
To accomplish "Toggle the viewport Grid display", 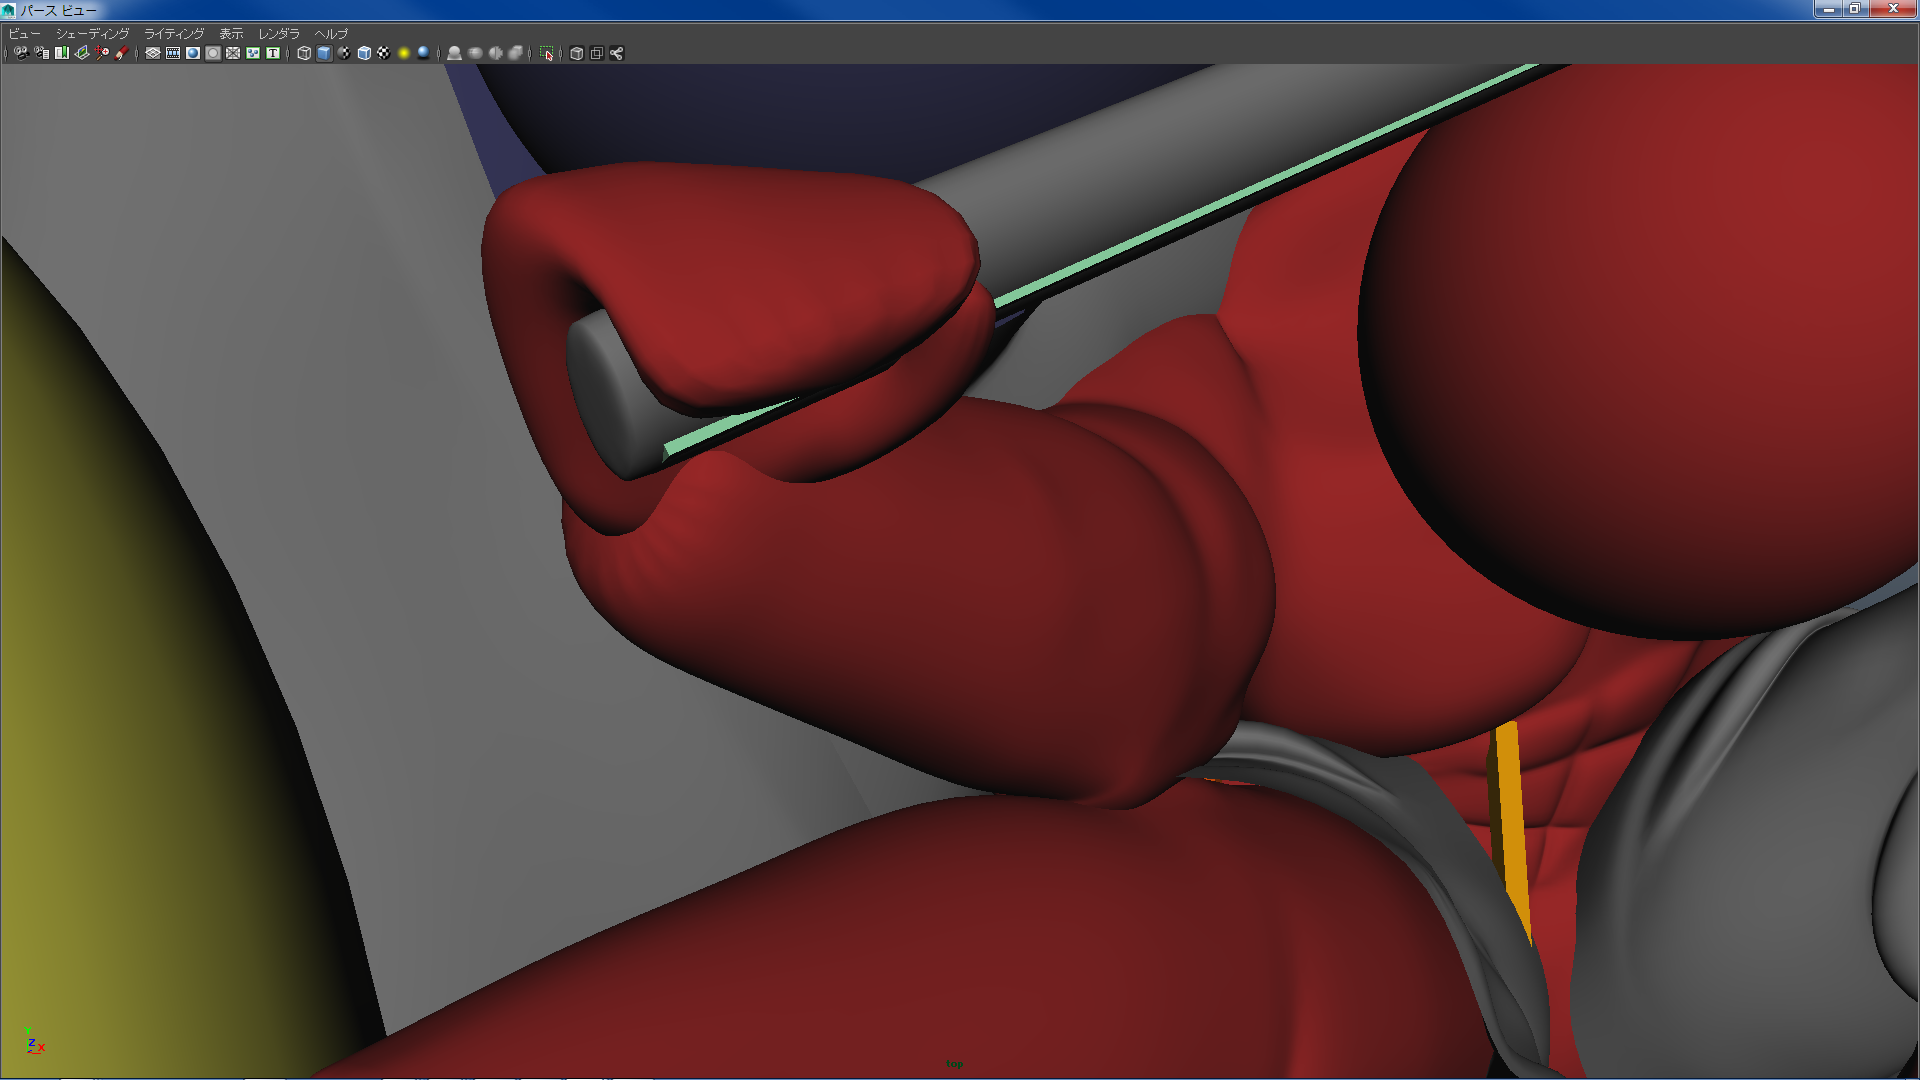I will click(x=153, y=53).
